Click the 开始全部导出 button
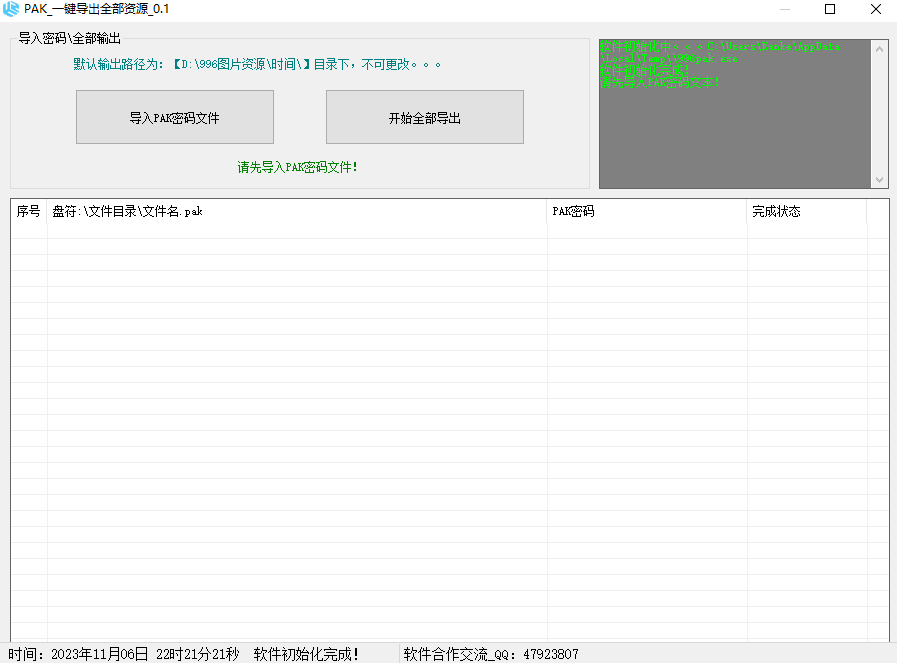 [424, 117]
